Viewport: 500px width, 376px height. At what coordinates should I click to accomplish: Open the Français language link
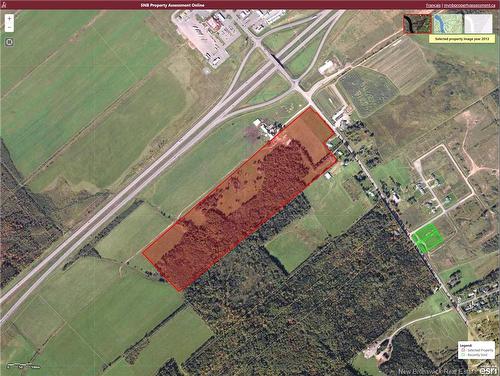[x=434, y=5]
